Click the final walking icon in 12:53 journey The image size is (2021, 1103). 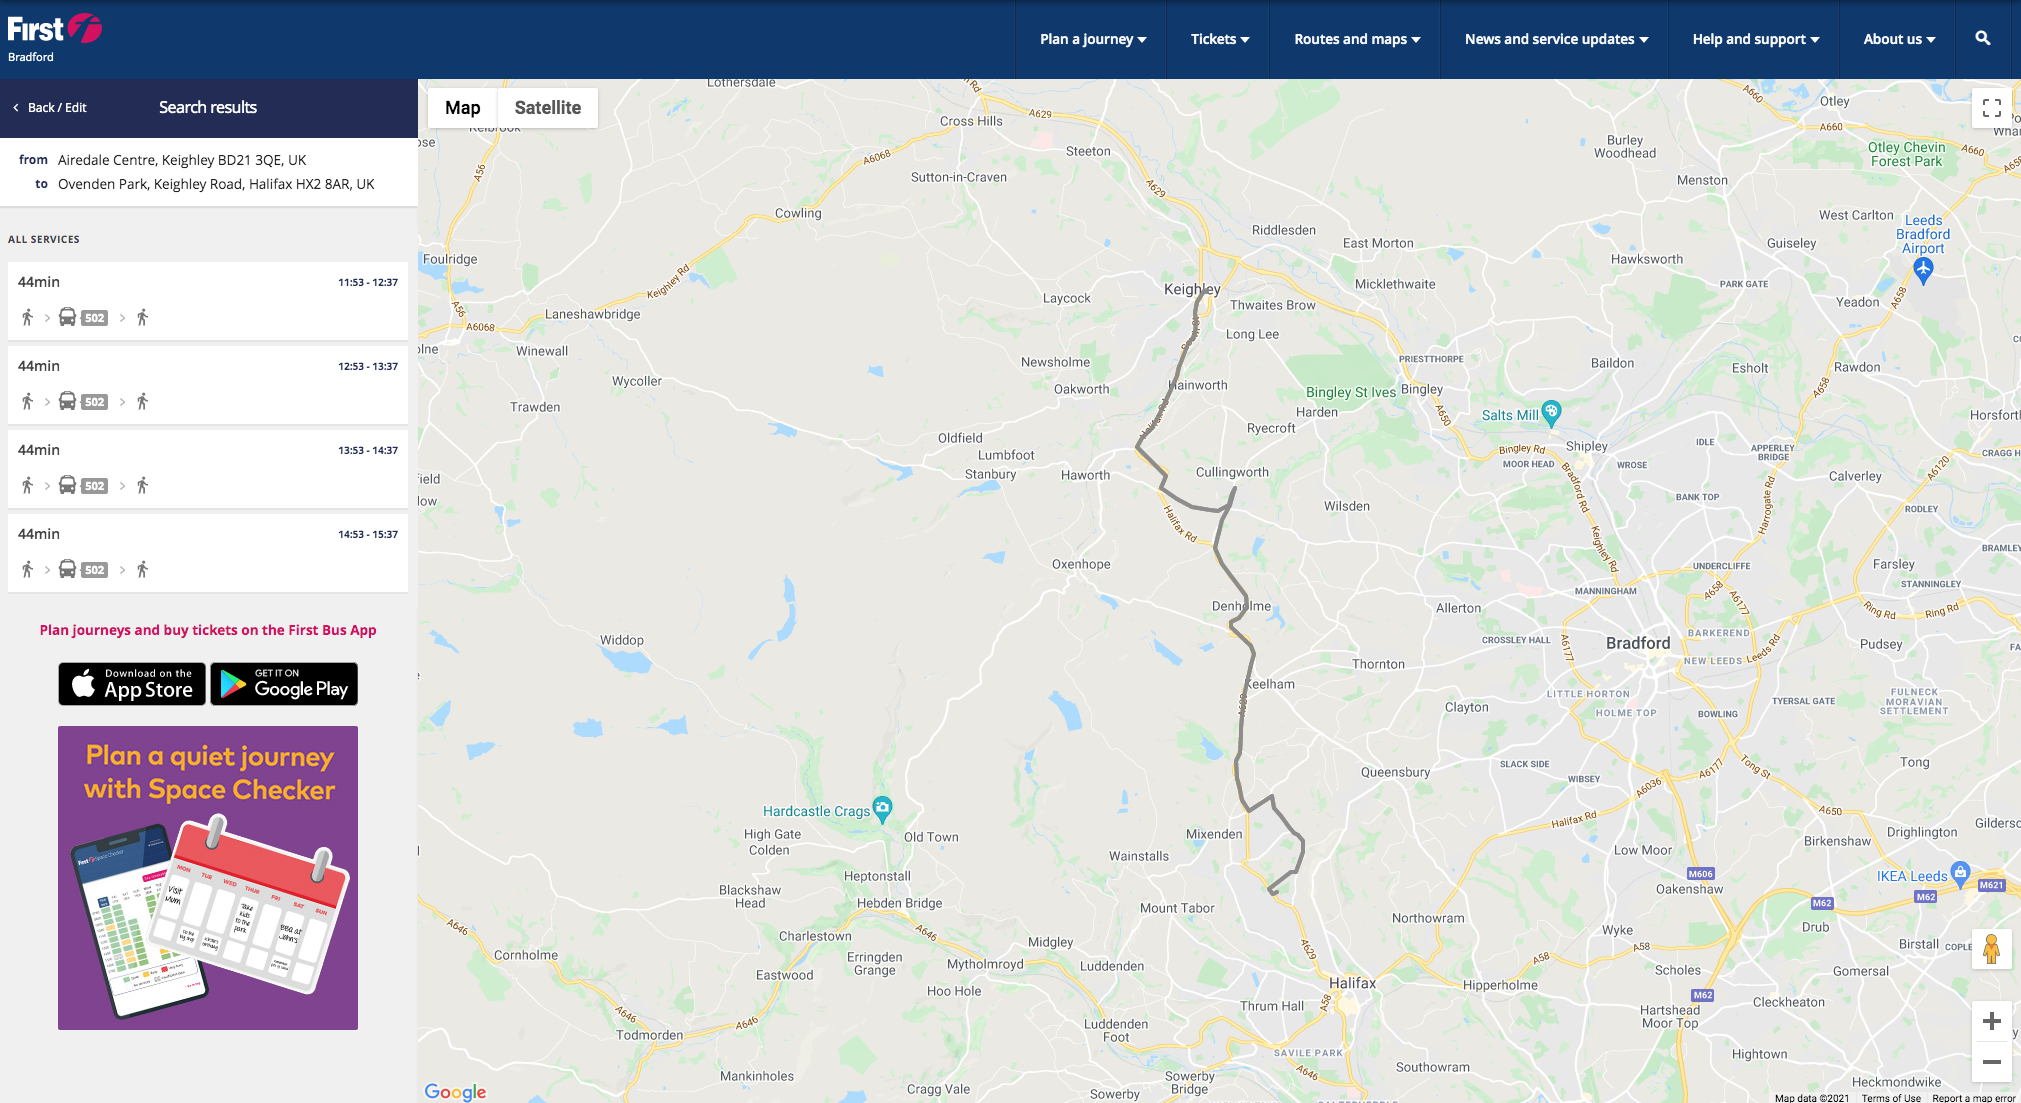coord(142,401)
